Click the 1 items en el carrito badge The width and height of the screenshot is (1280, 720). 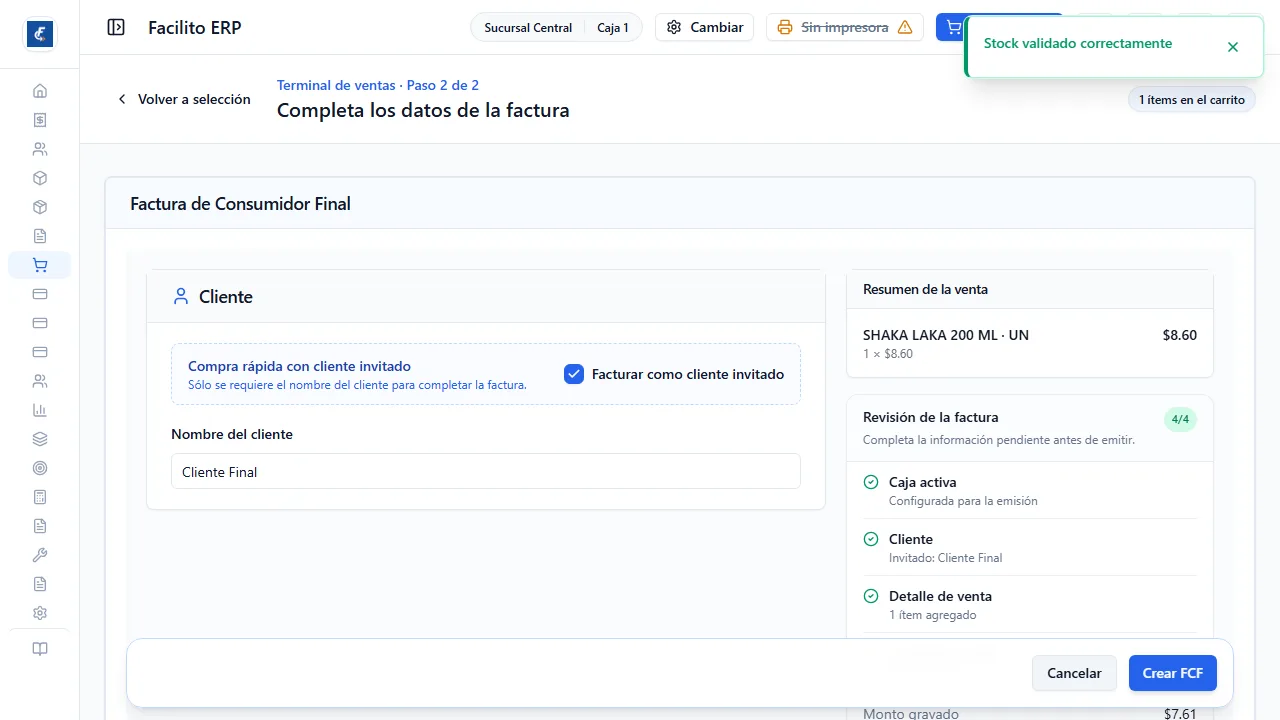(1192, 99)
